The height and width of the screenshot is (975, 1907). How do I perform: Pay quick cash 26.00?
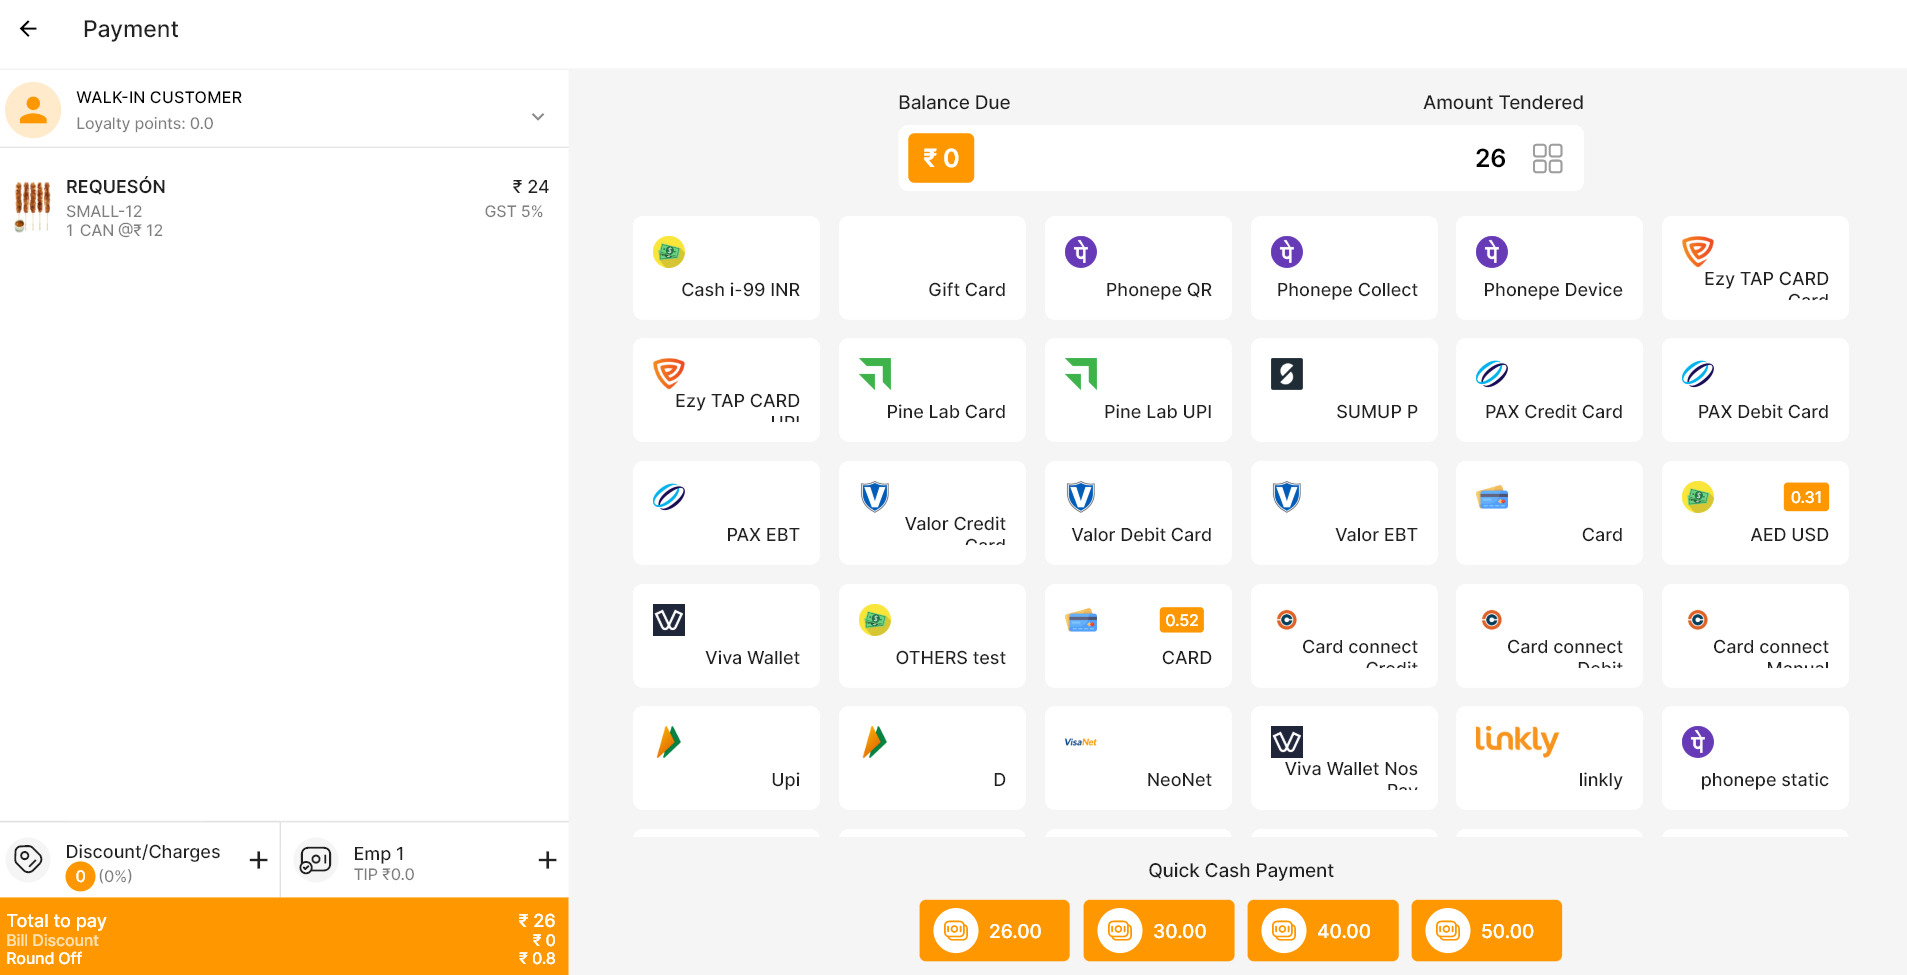(x=994, y=931)
